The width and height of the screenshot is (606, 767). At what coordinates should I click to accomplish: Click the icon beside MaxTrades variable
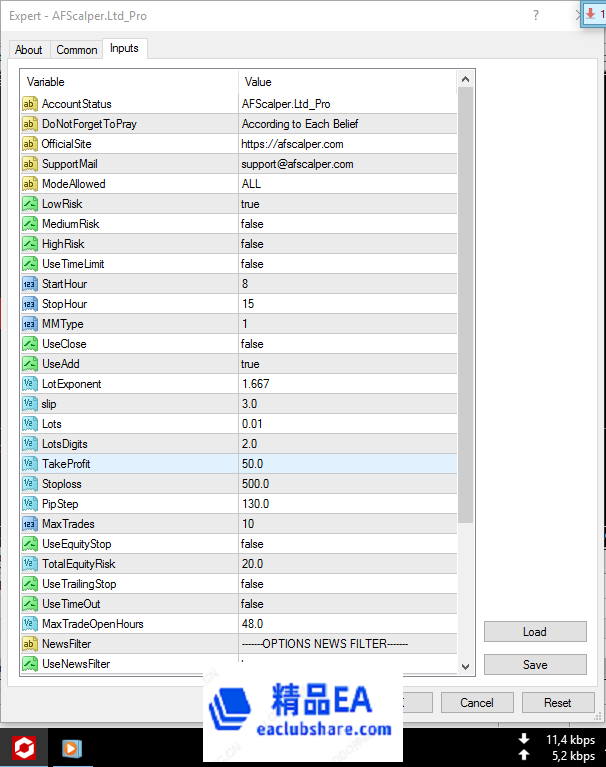click(x=30, y=524)
